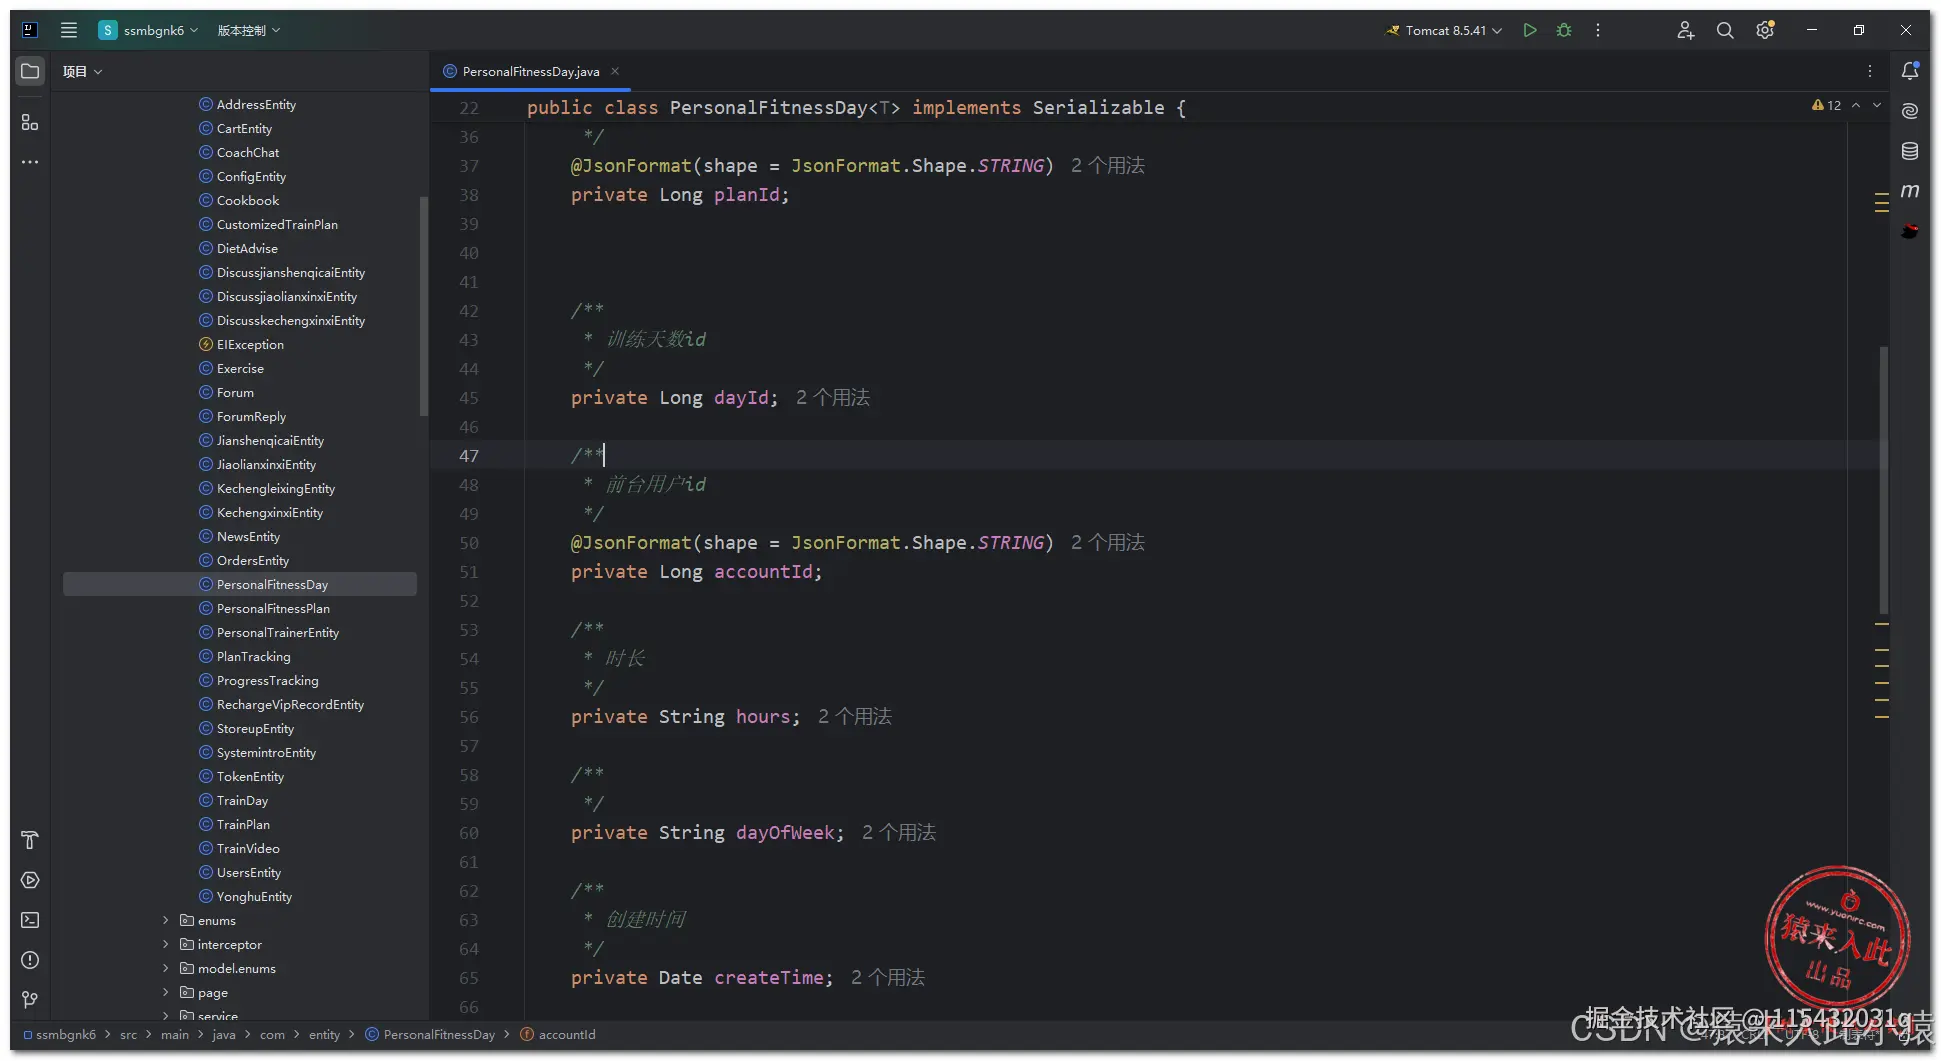
Task: Click the main breadcrumb in the navigation bar
Action: coord(175,1035)
